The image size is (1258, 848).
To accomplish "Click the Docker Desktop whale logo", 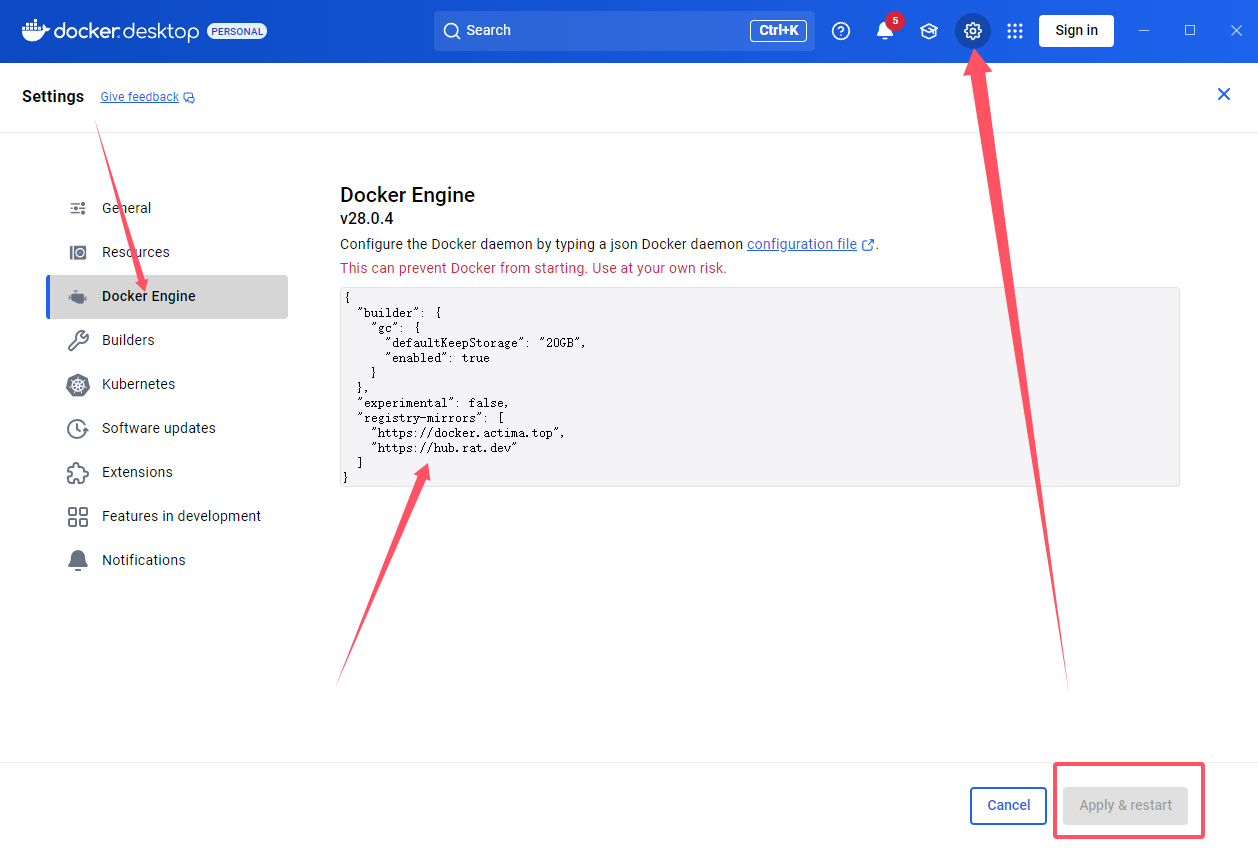I will click(35, 30).
